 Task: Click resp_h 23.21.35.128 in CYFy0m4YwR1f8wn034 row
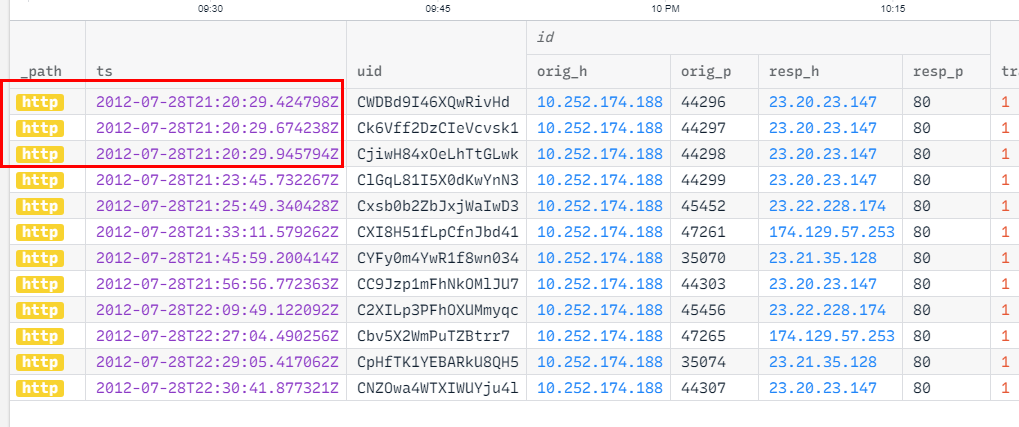[823, 258]
